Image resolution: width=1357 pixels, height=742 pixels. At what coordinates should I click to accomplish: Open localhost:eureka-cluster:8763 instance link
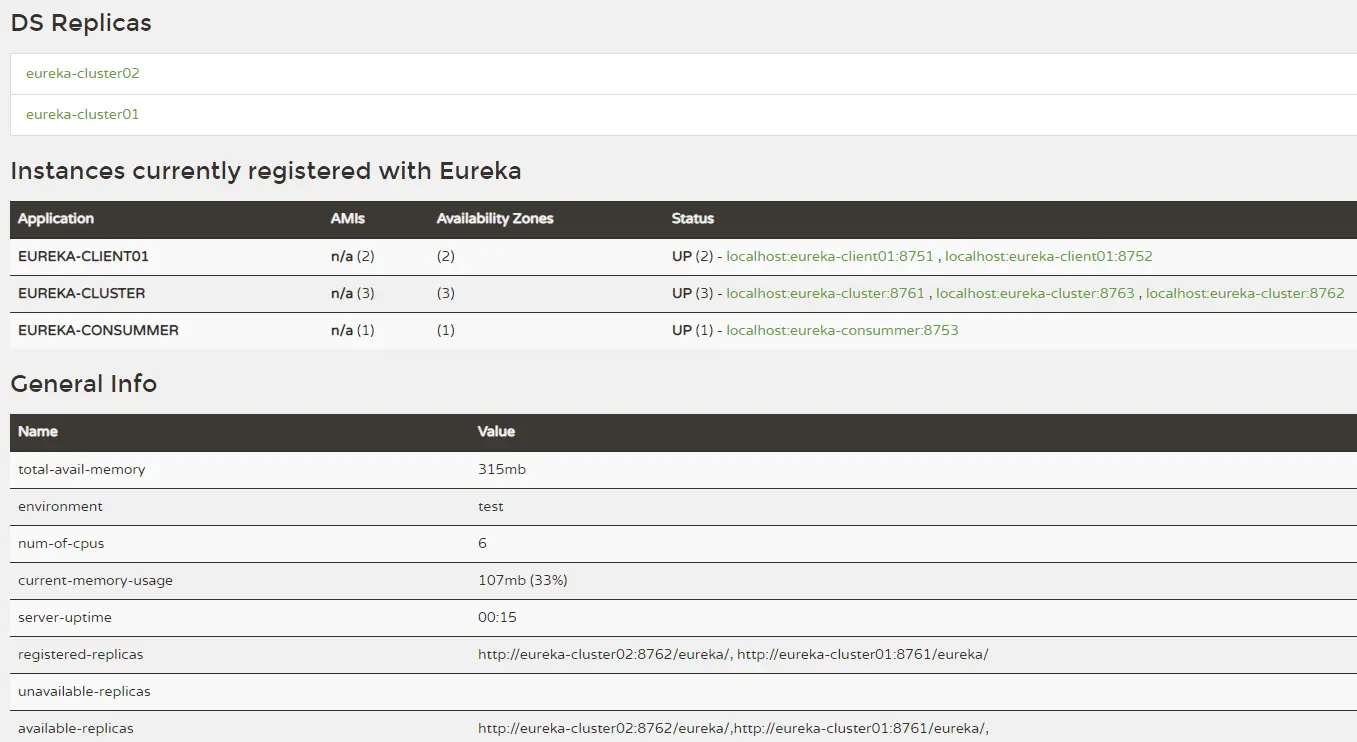click(x=1035, y=293)
